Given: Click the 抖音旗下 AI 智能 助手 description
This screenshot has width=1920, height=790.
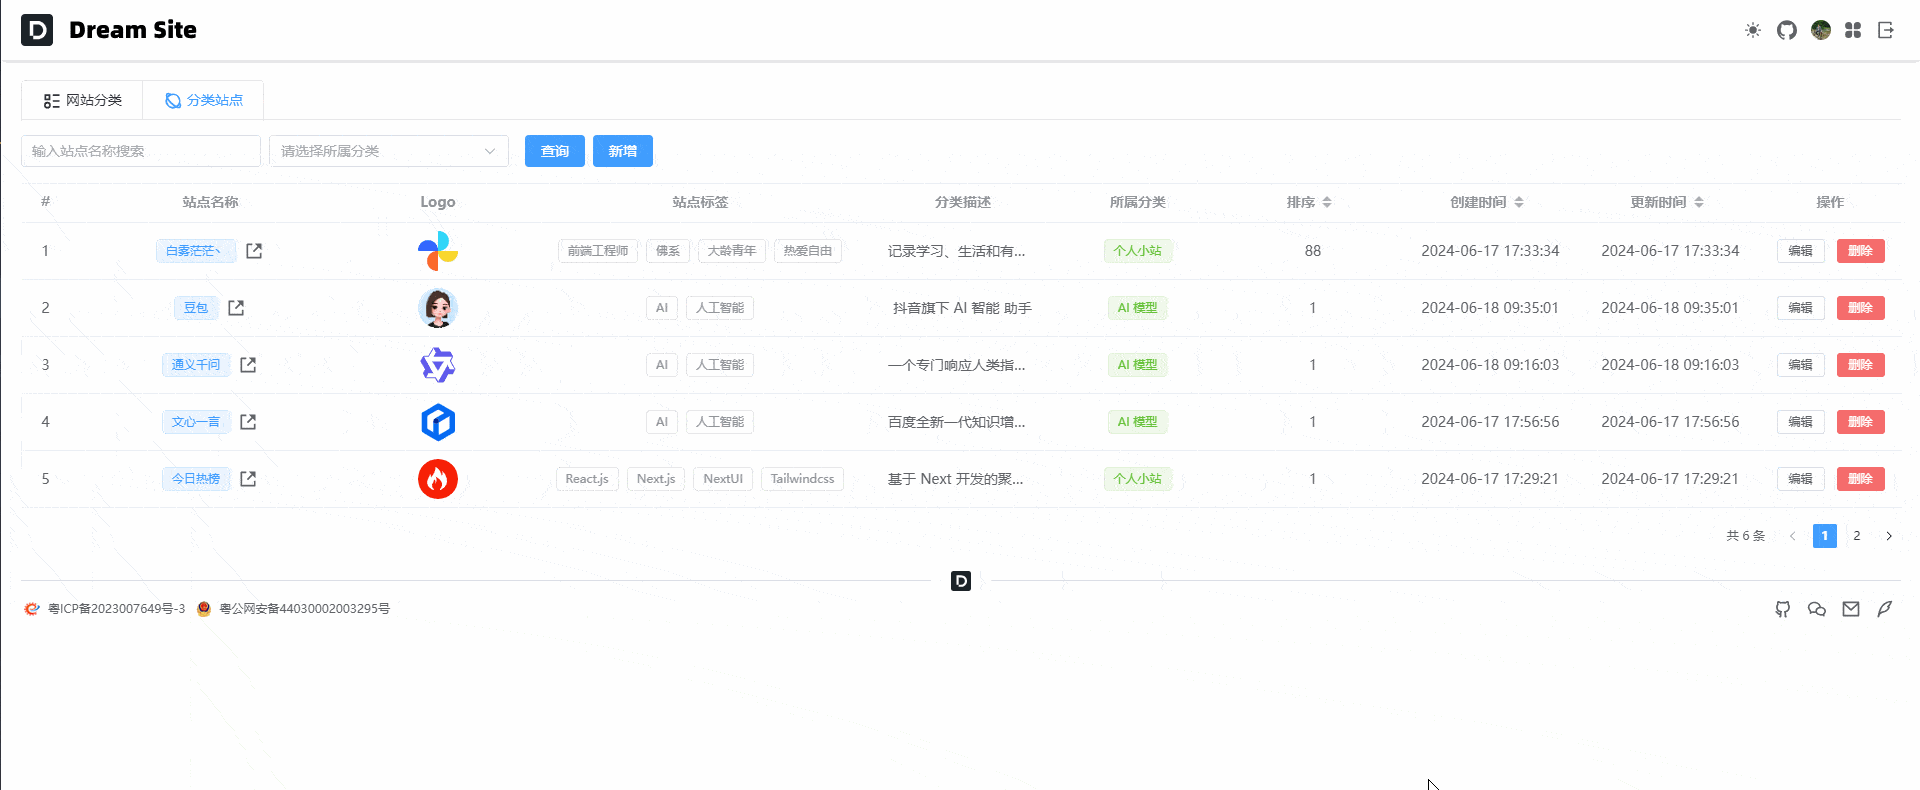Looking at the screenshot, I should 962,308.
